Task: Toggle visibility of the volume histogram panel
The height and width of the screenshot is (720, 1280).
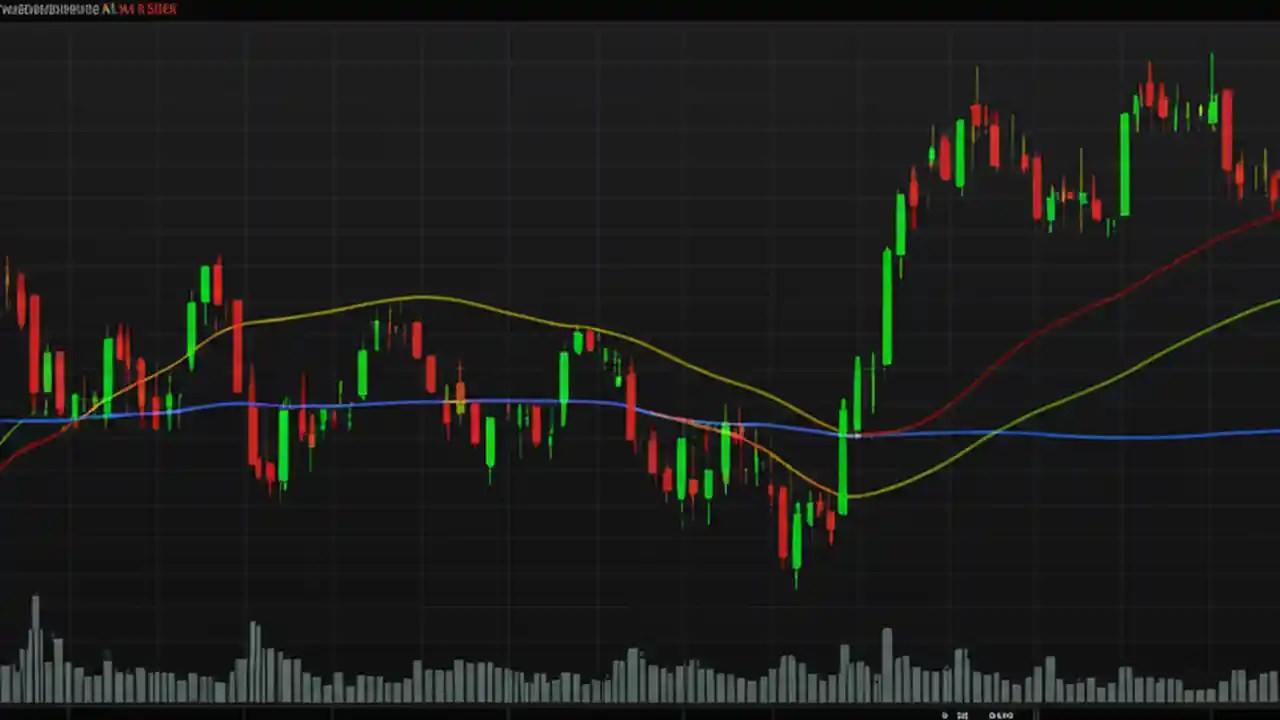Action: [x=640, y=660]
